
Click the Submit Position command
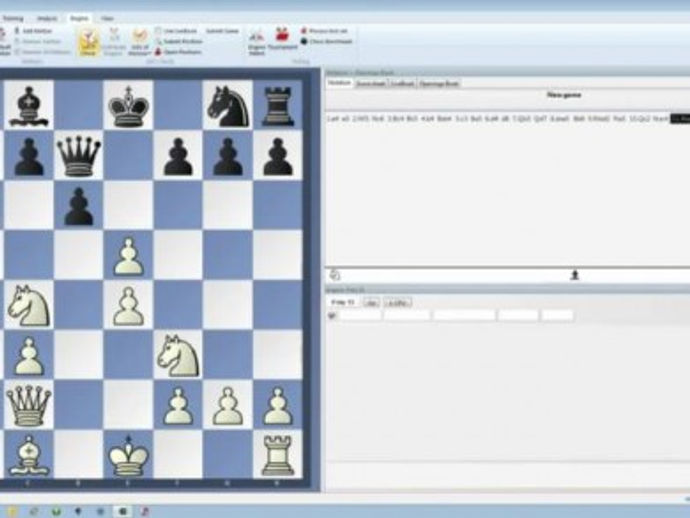[x=178, y=41]
